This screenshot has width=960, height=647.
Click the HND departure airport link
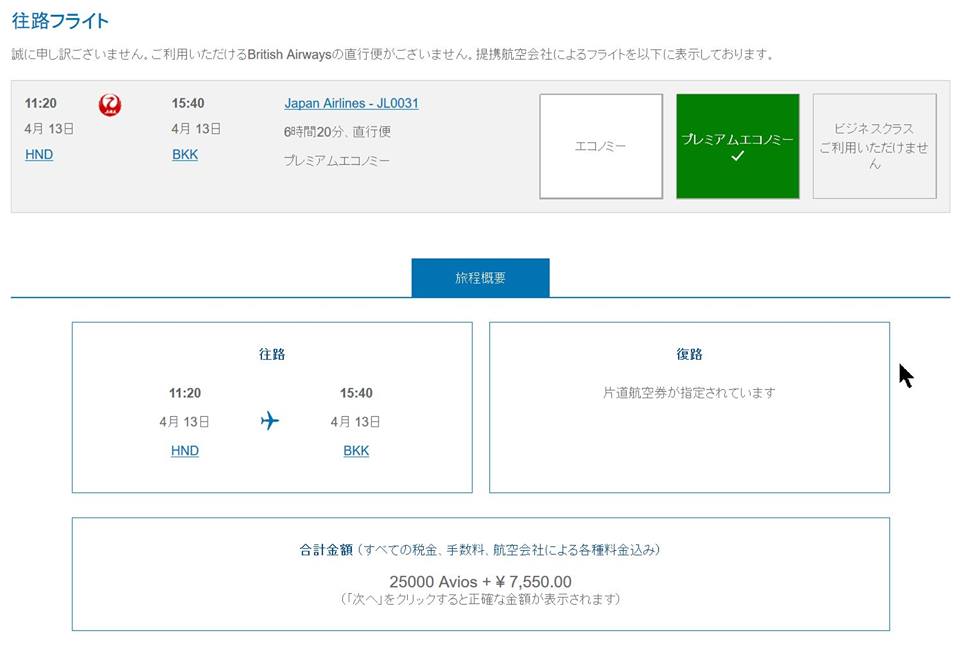click(38, 154)
